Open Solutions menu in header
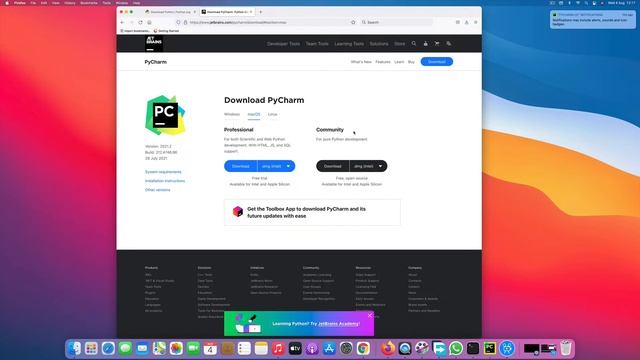This screenshot has width=640, height=360. tap(379, 44)
